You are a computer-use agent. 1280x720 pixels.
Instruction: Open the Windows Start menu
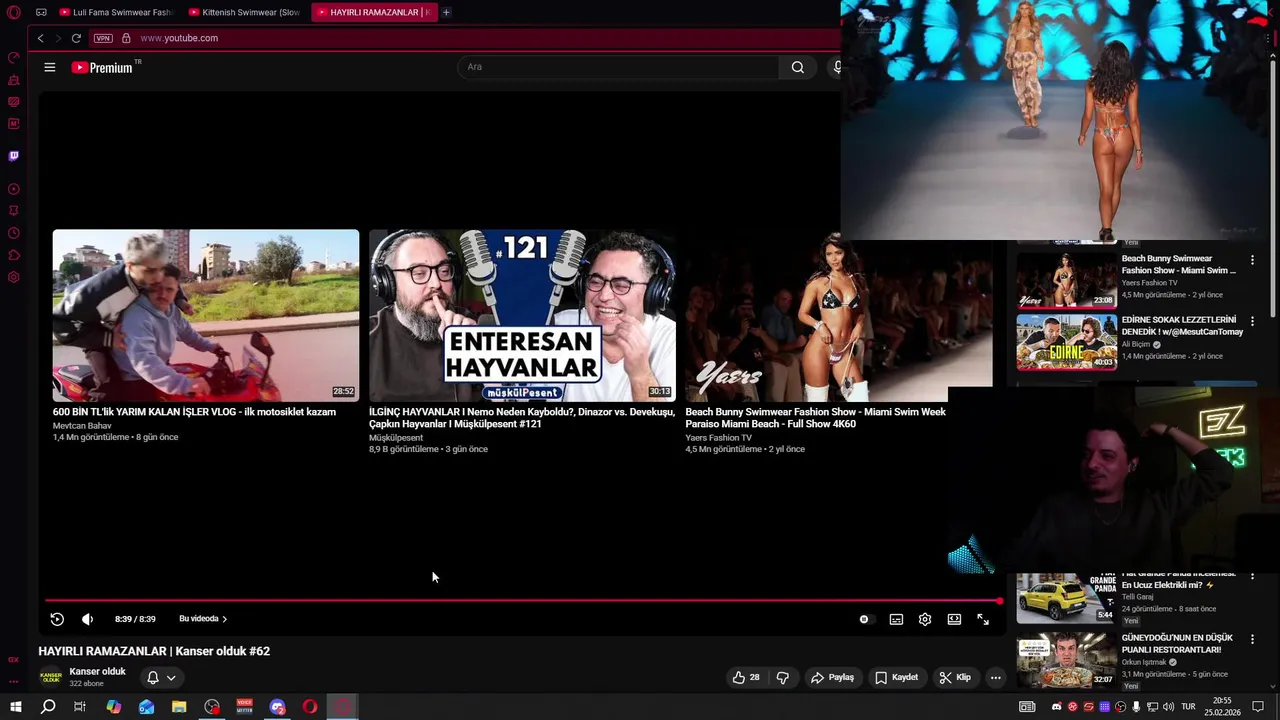pyautogui.click(x=16, y=707)
